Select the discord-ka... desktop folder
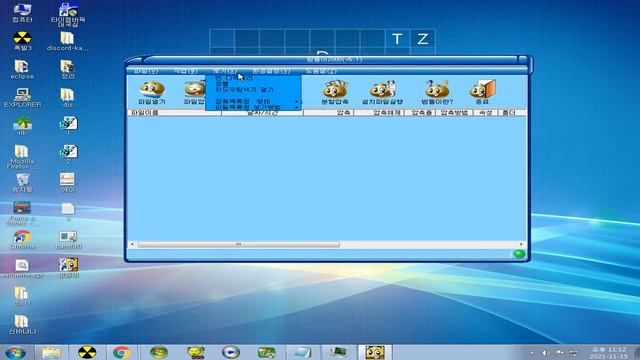 67,41
